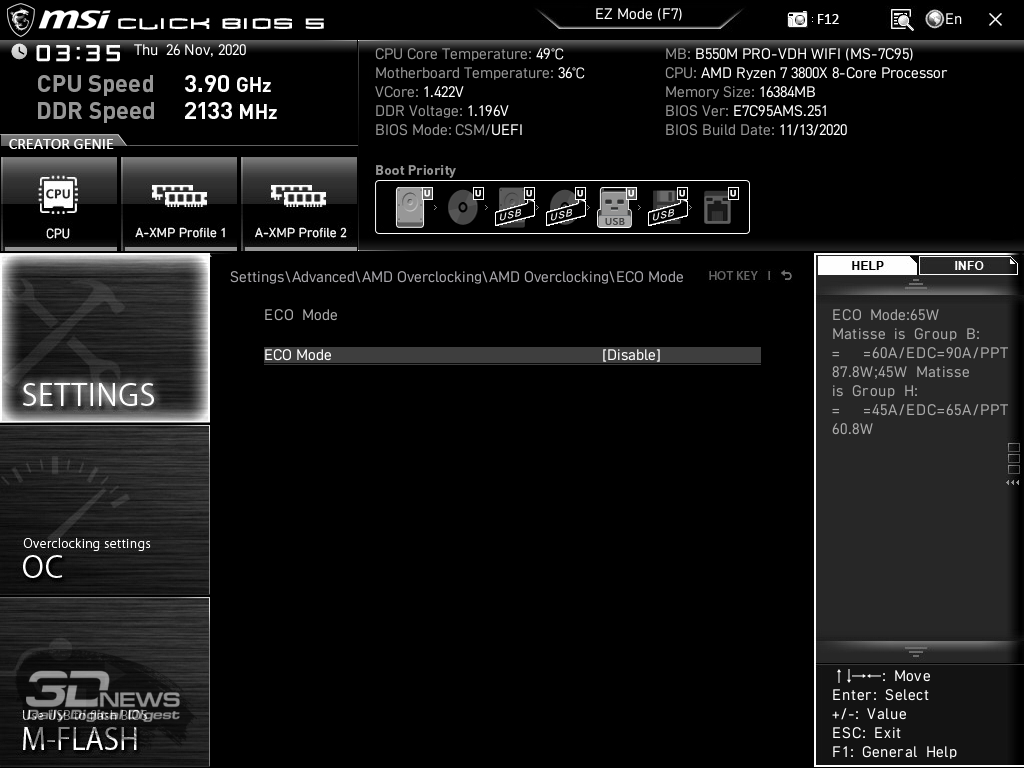Open the BIOS search magnifier icon
The width and height of the screenshot is (1024, 768).
click(902, 20)
